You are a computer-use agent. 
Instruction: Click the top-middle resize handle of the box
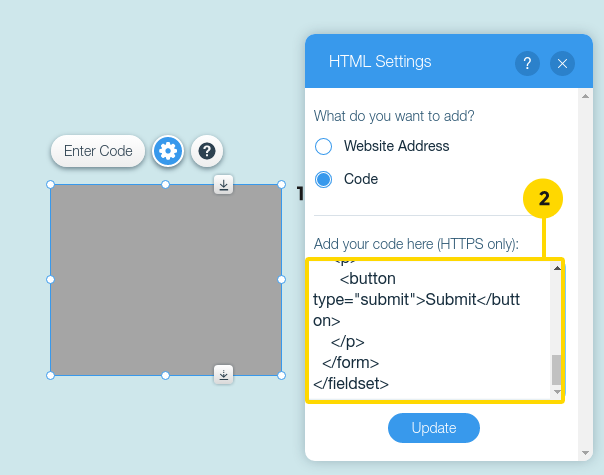tap(165, 185)
